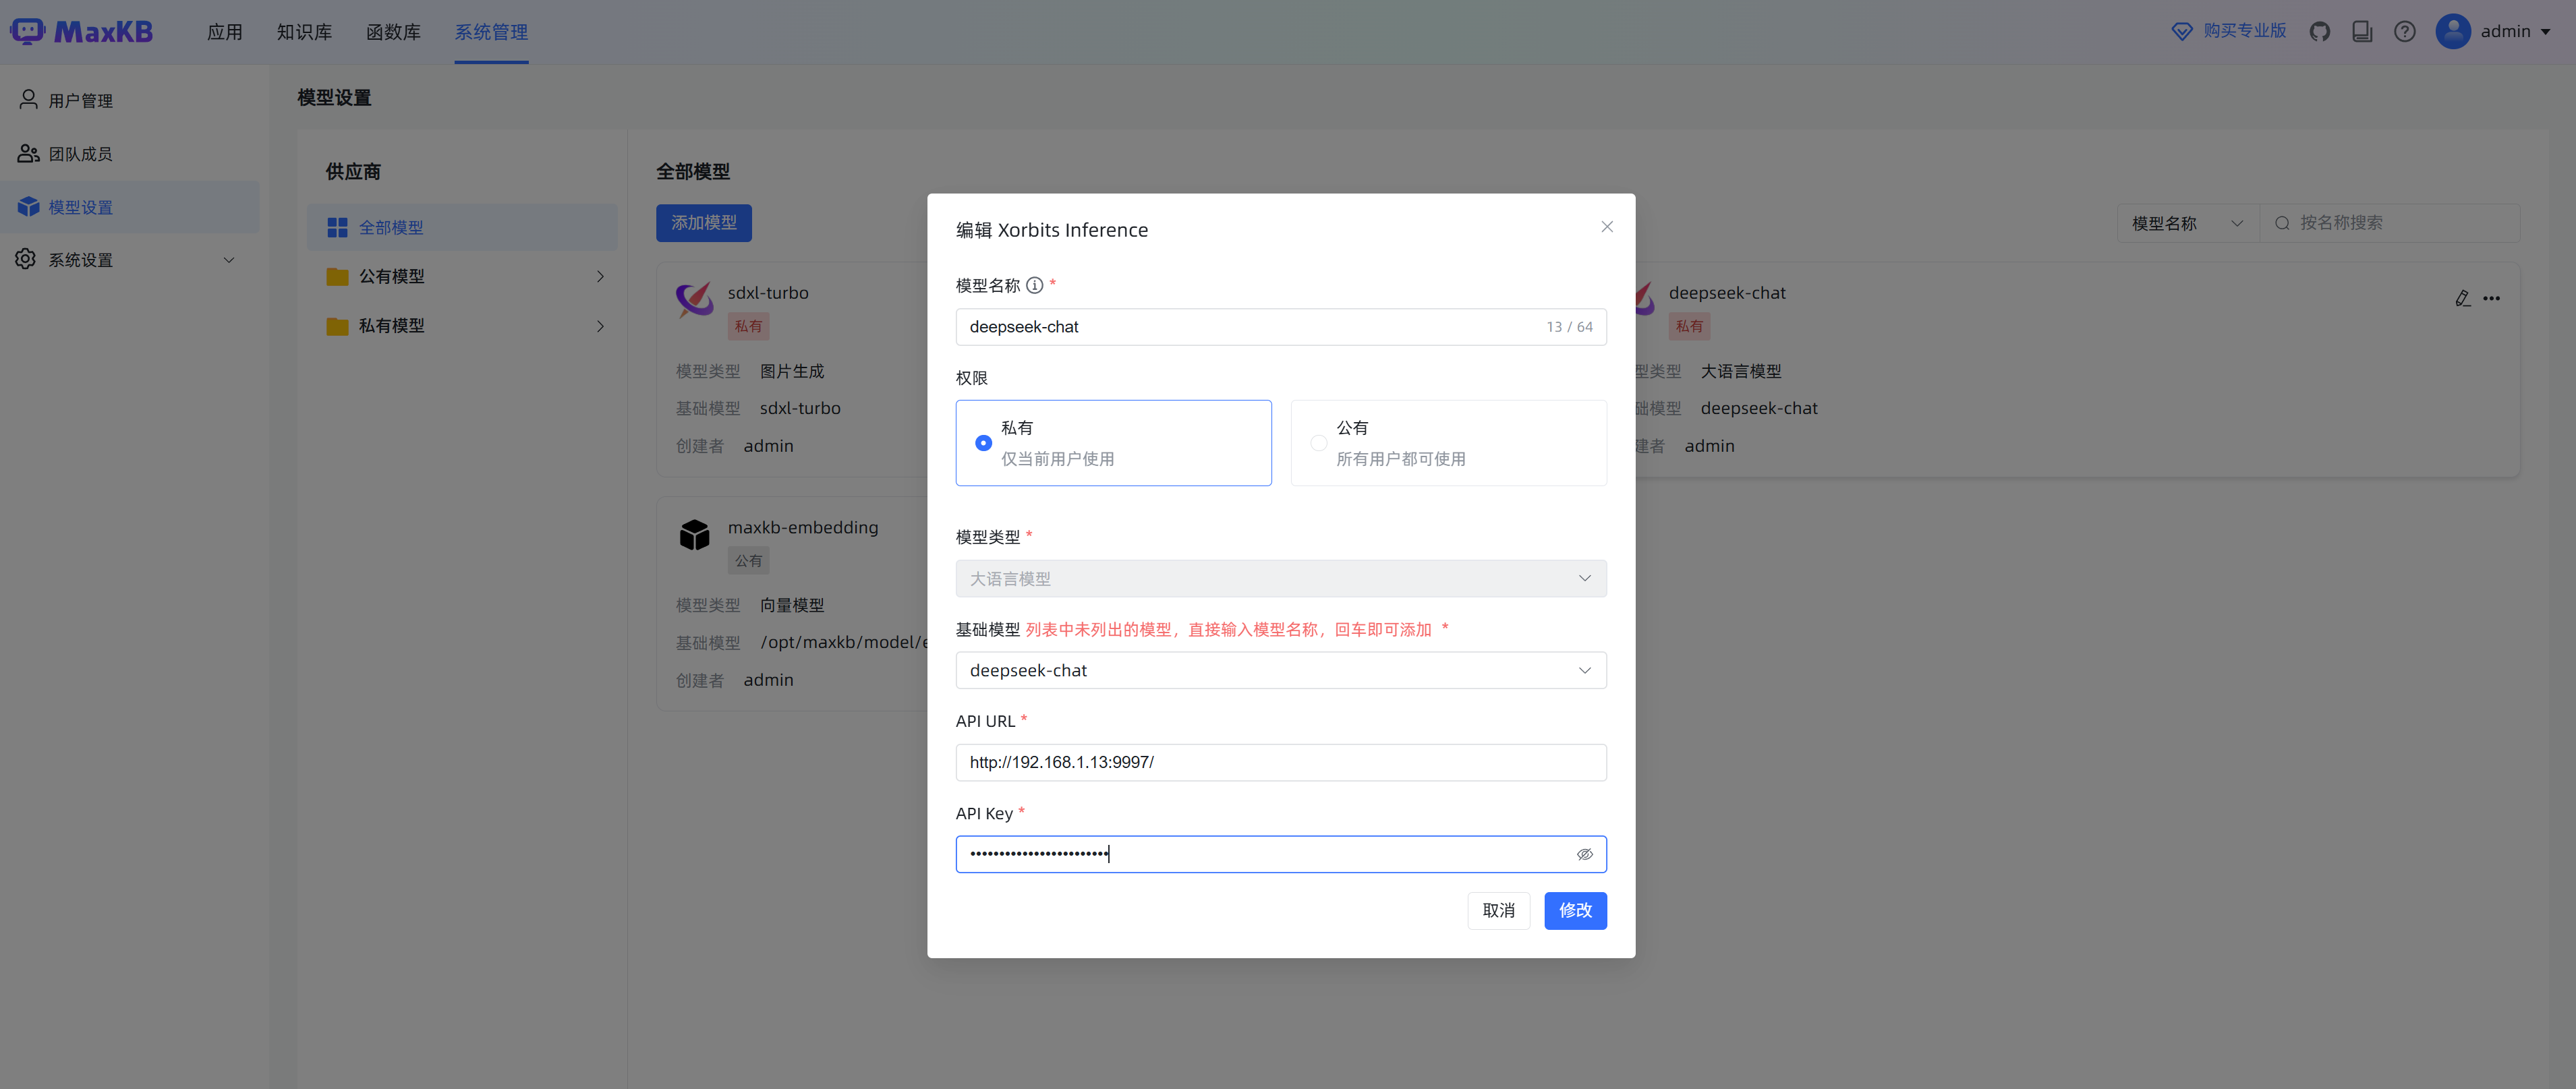Click the 购买专业版 link
The height and width of the screenshot is (1089, 2576).
(x=2245, y=31)
